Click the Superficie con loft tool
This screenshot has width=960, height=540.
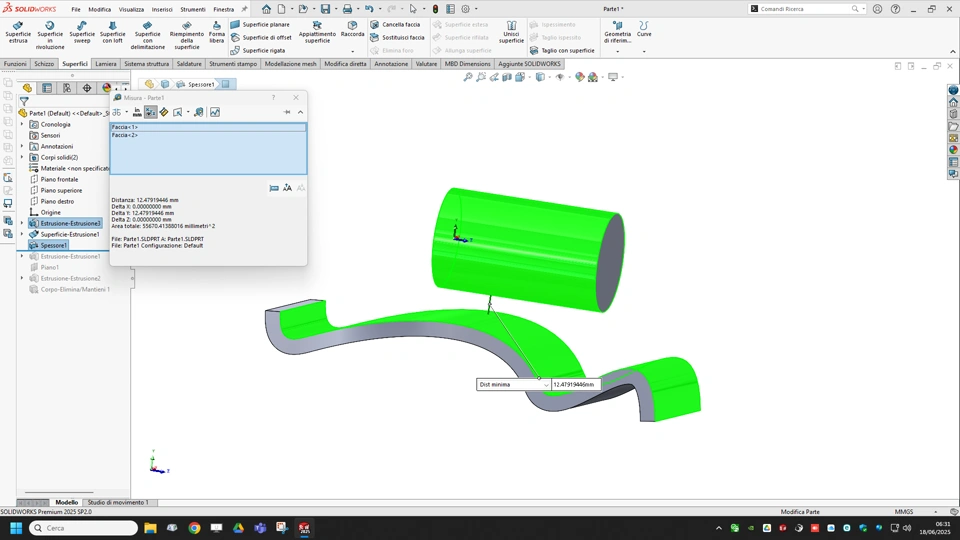tap(112, 32)
